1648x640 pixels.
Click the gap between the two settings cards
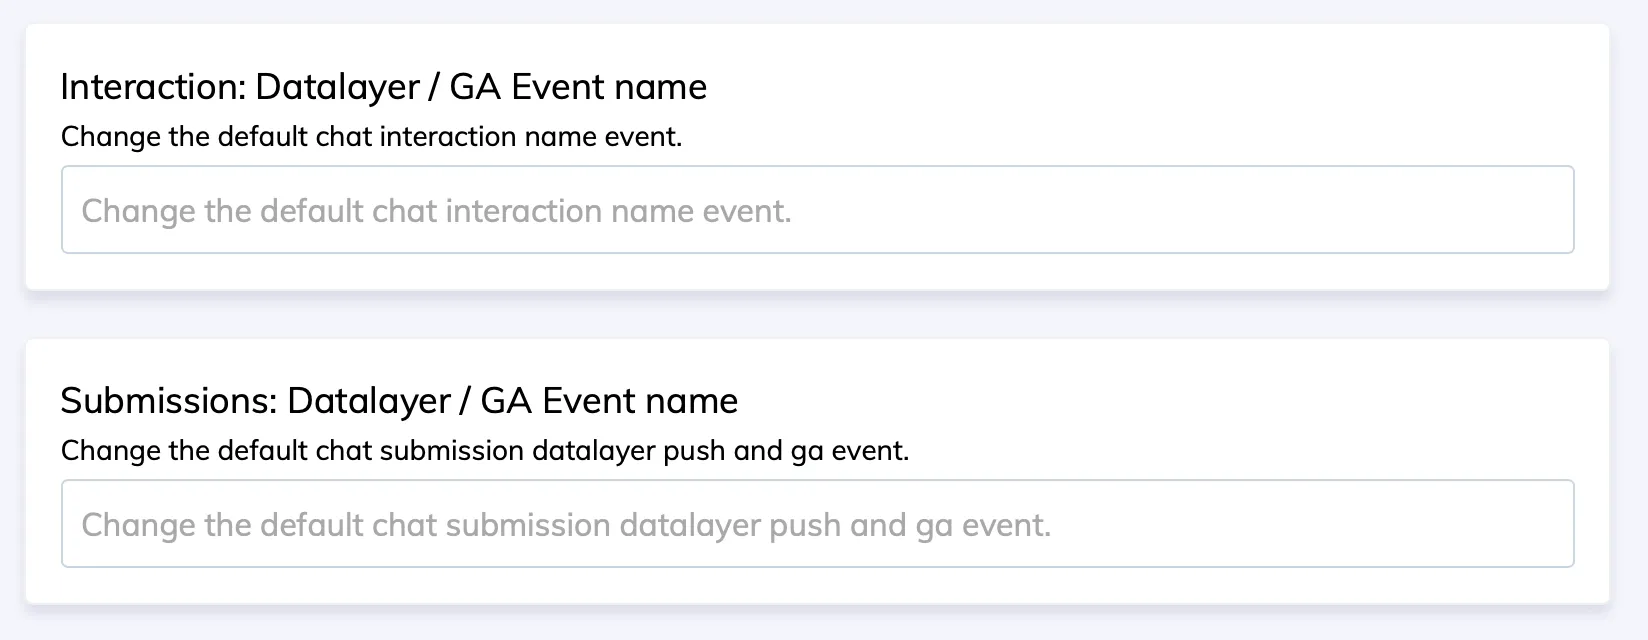click(817, 315)
